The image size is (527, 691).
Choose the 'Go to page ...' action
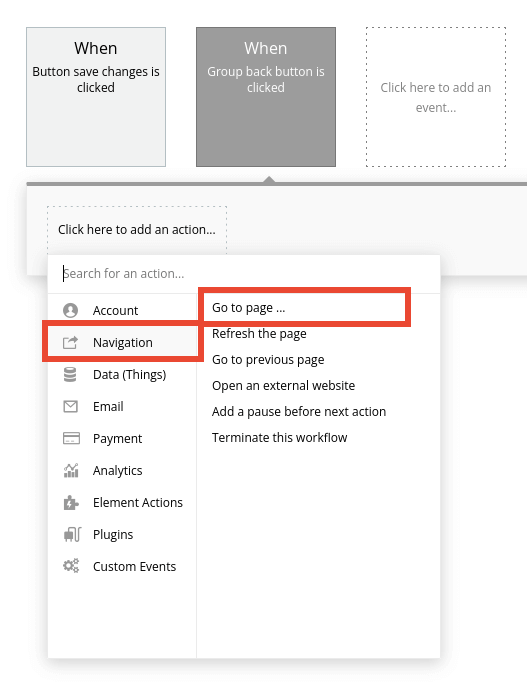coord(249,308)
